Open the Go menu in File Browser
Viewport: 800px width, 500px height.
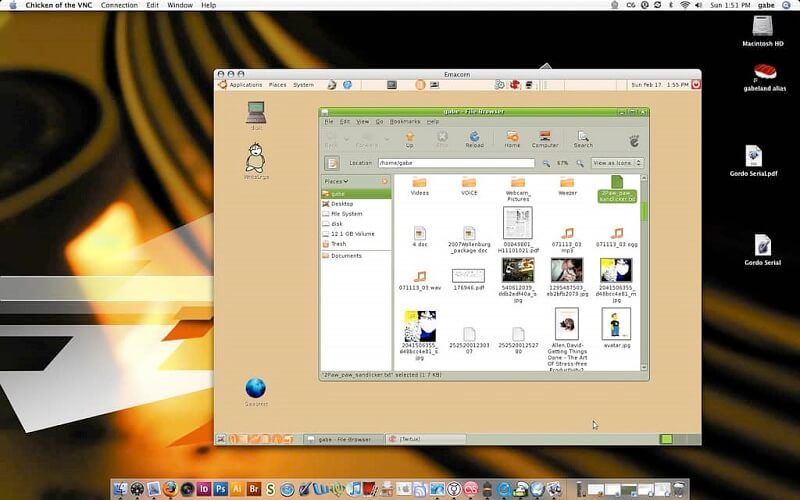click(x=379, y=121)
